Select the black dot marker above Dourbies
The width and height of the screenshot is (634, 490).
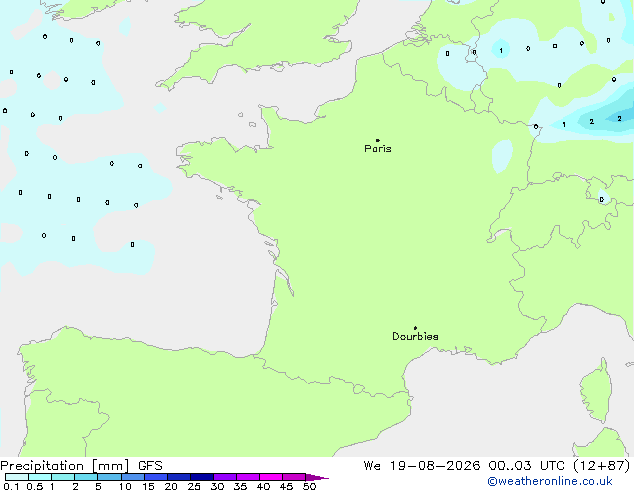(x=415, y=328)
